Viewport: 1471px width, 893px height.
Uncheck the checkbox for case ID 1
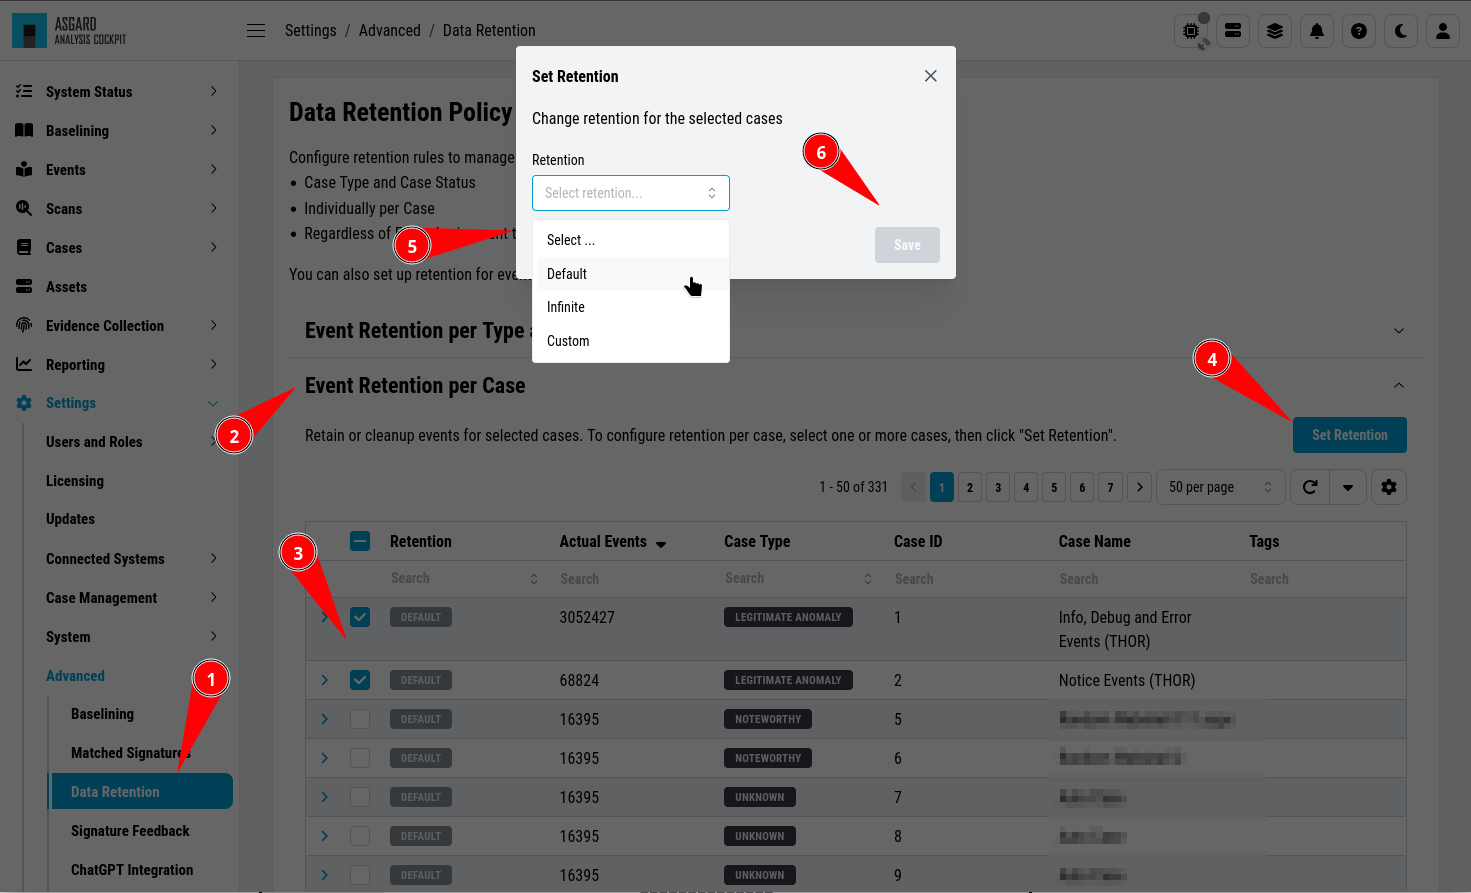pyautogui.click(x=360, y=617)
